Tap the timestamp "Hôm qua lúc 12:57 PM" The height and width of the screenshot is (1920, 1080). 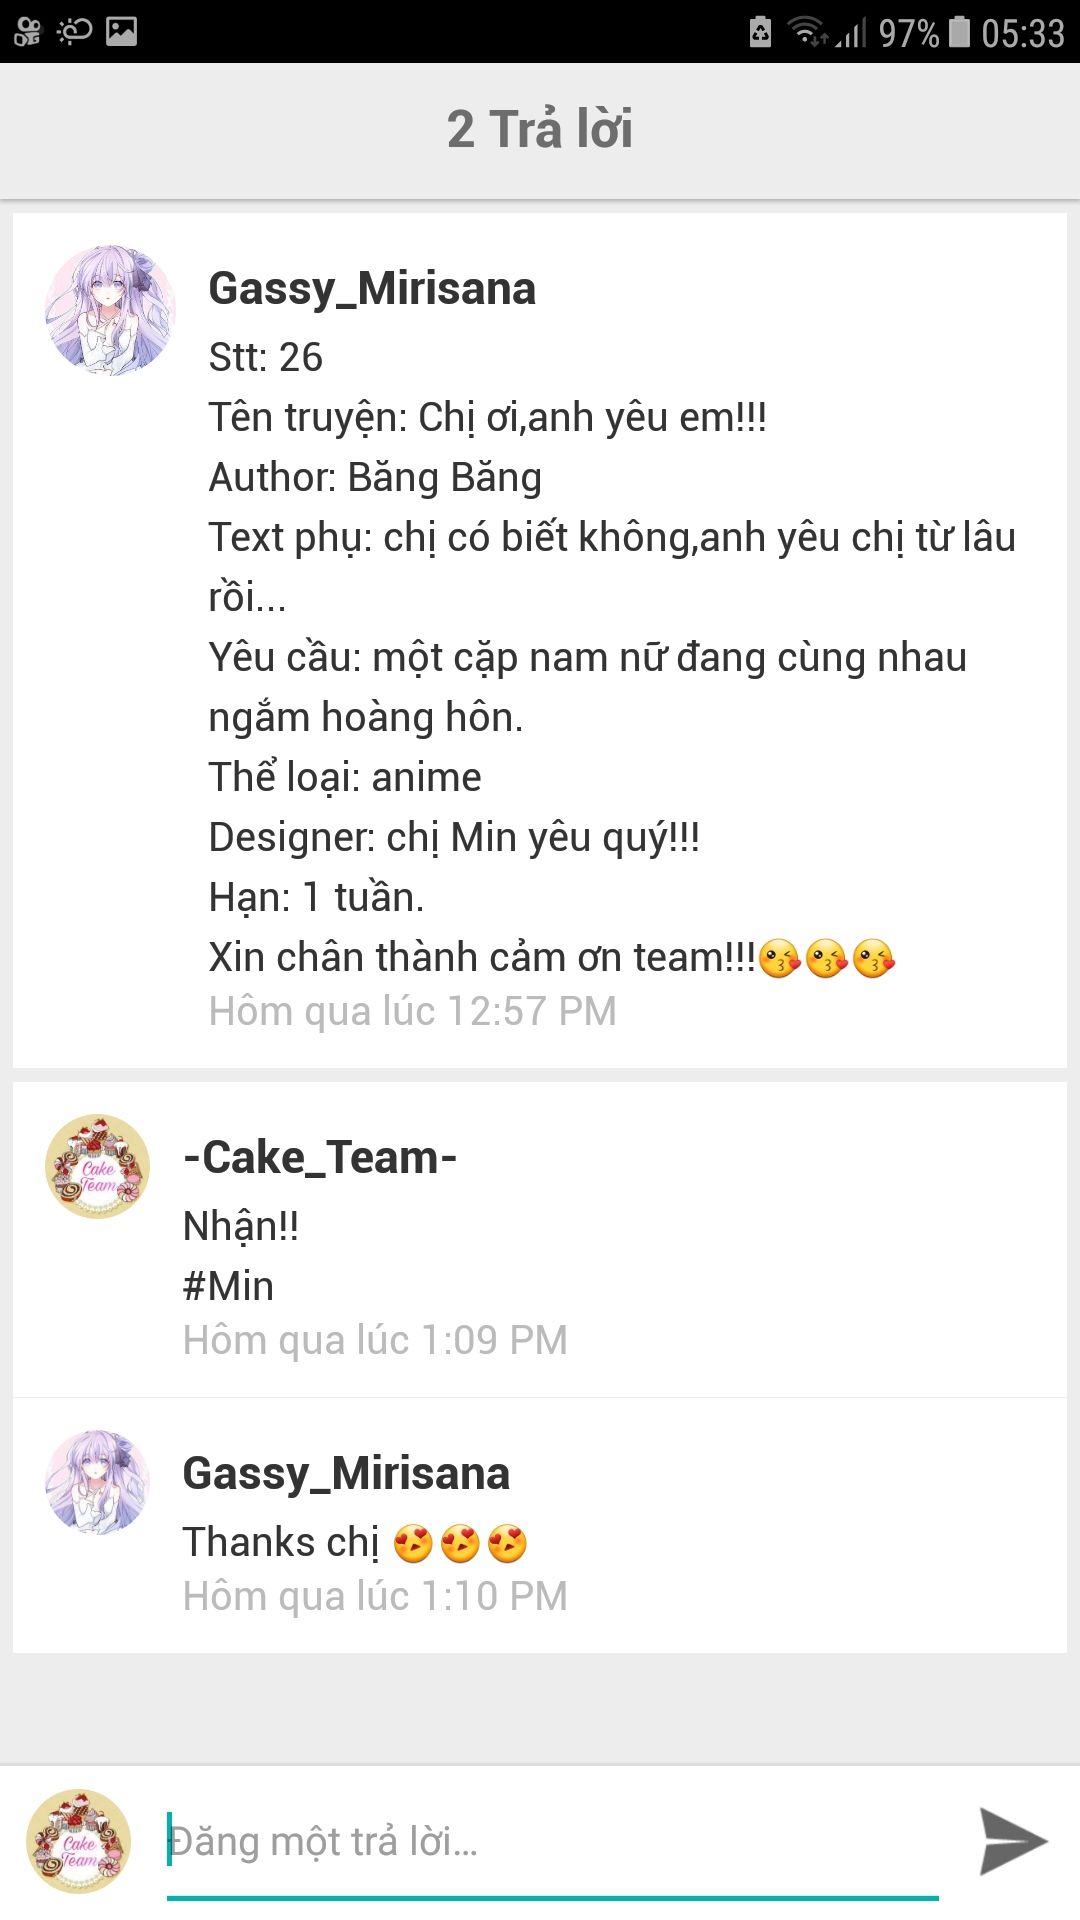point(412,1011)
